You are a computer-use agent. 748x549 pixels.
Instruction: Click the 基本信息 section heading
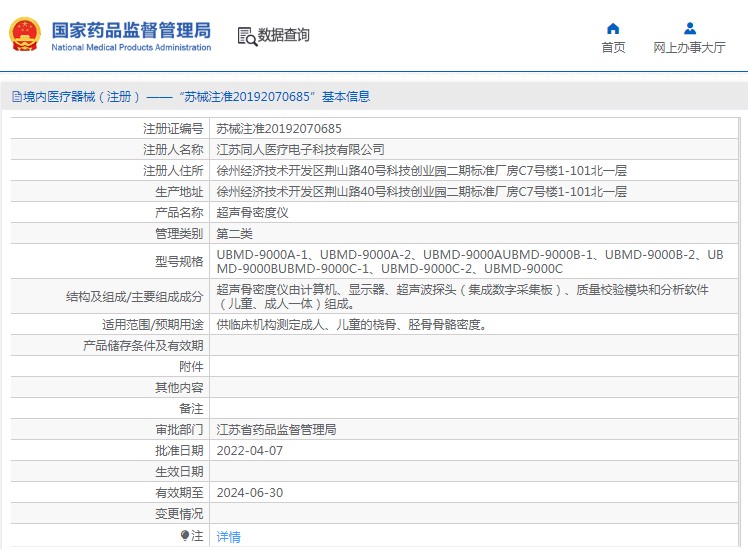point(346,97)
